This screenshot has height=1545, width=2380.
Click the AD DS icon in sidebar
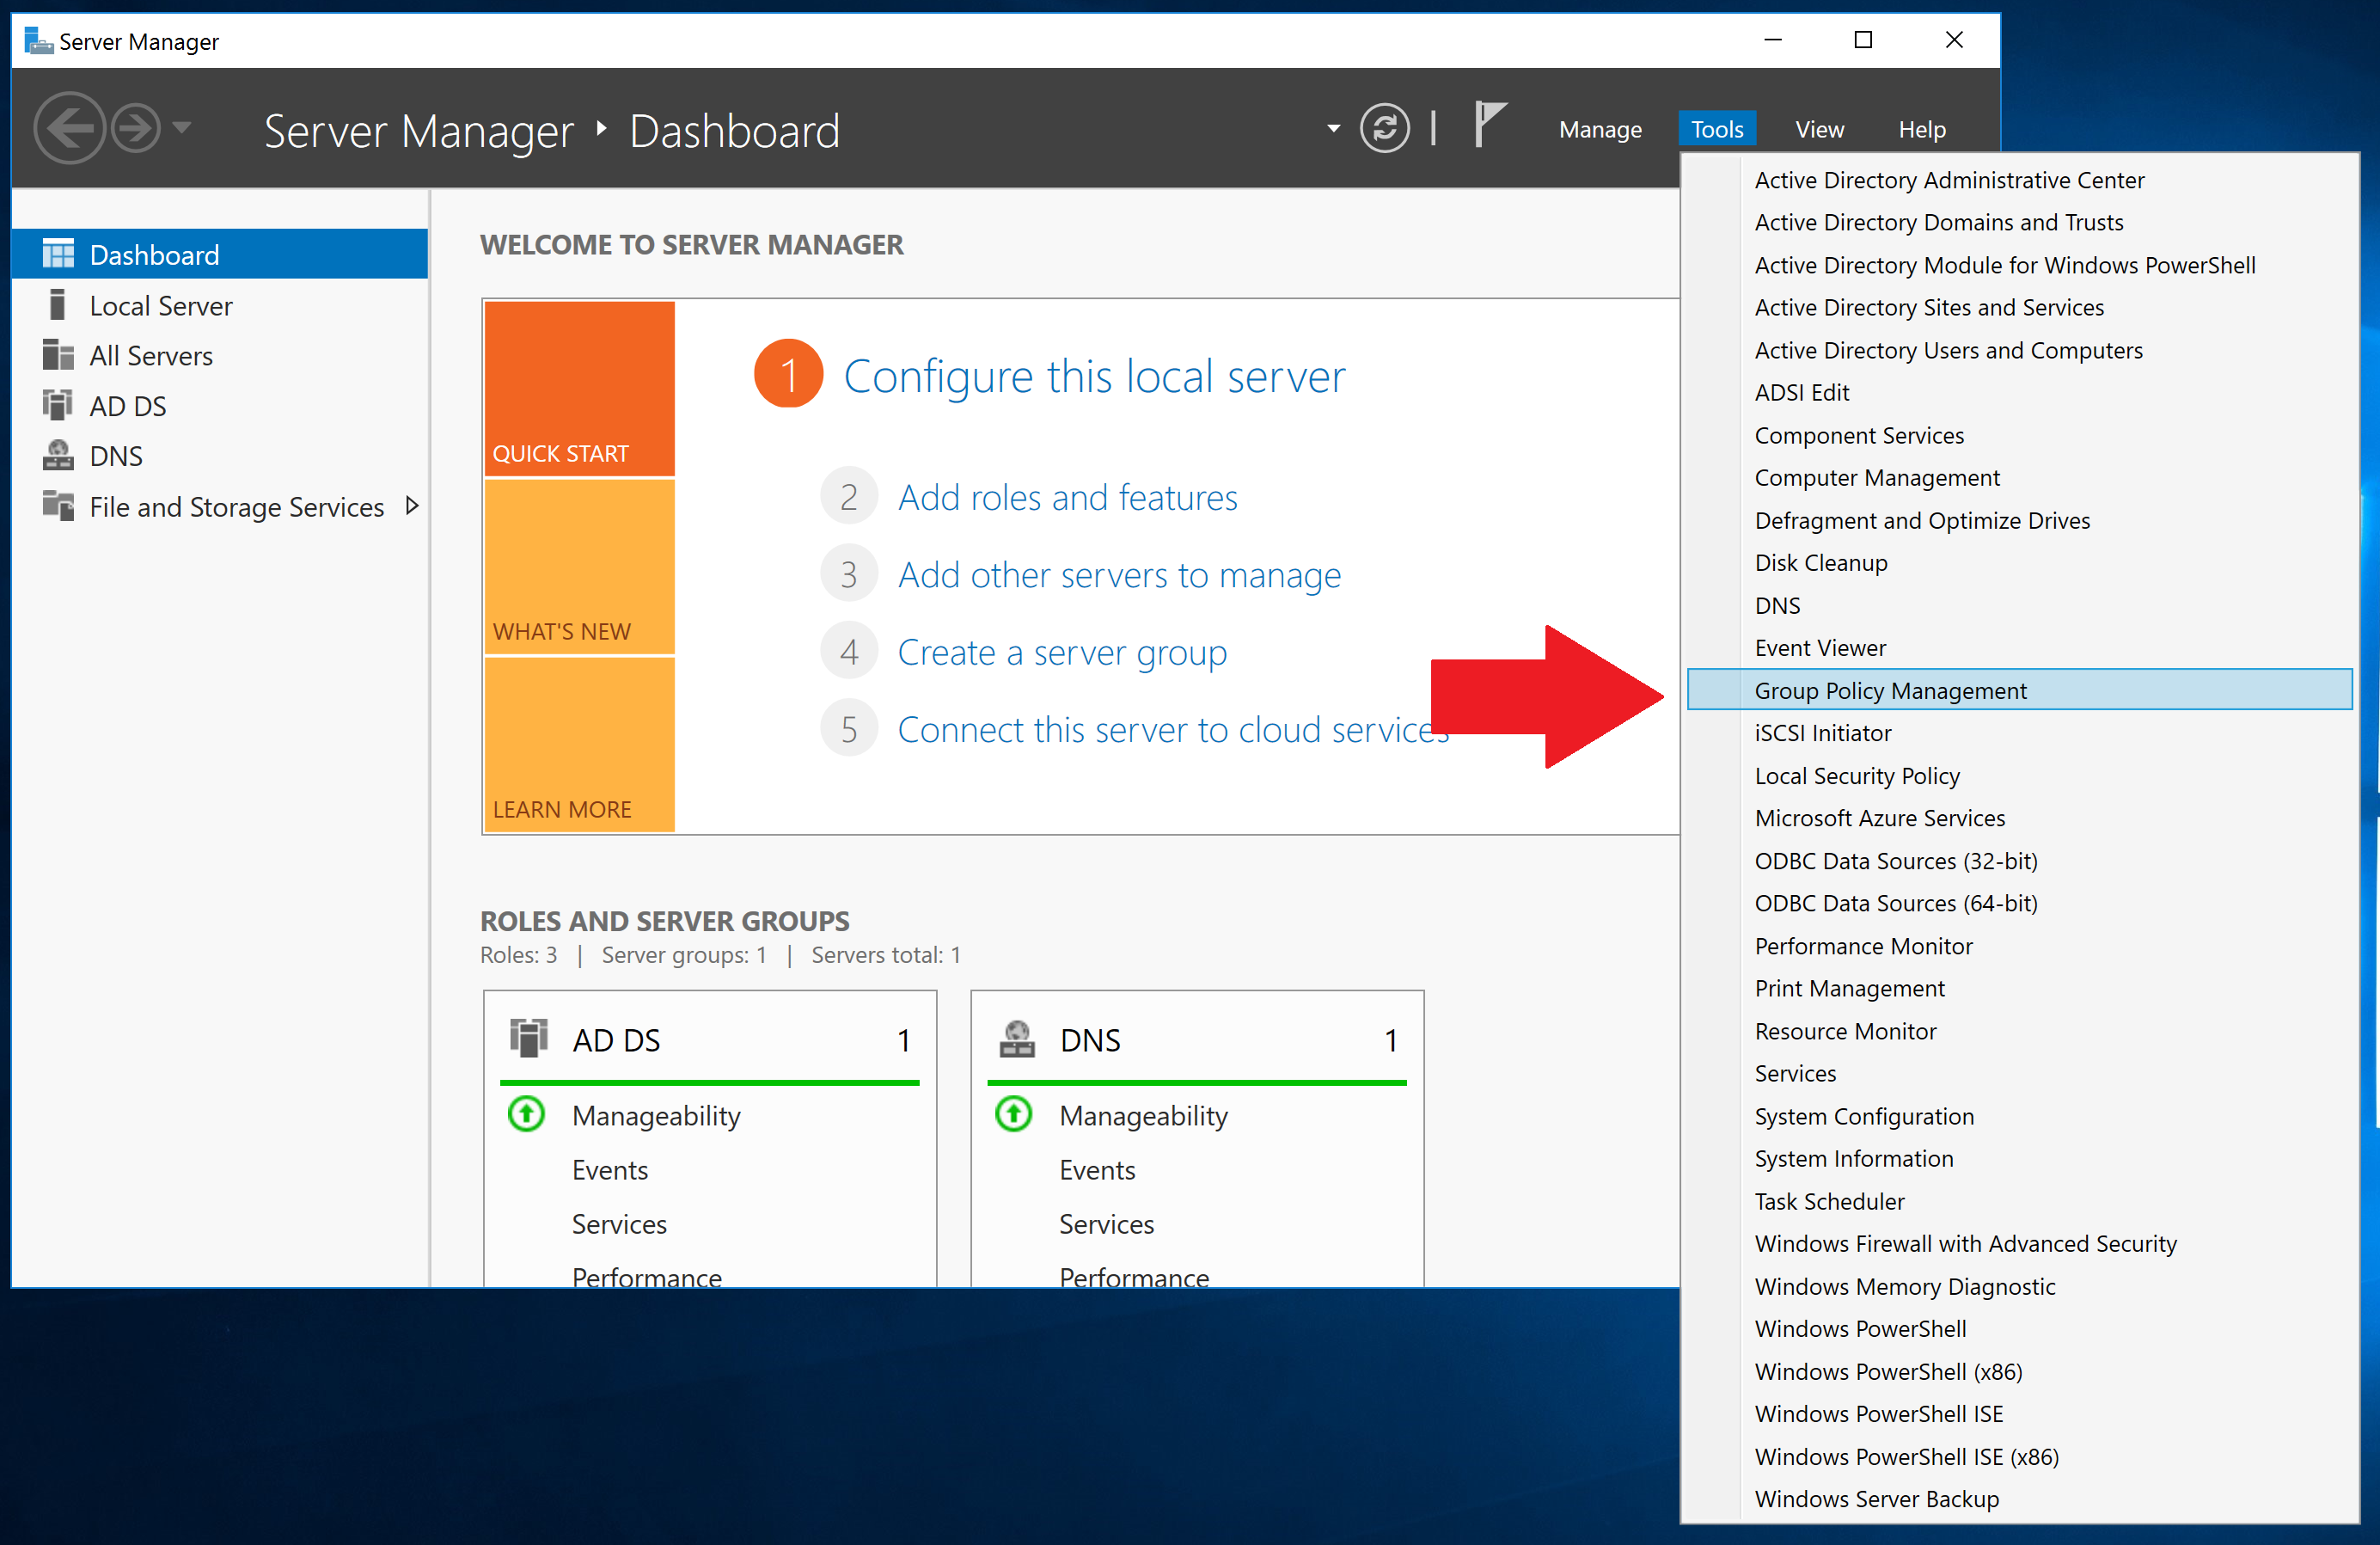pyautogui.click(x=58, y=405)
